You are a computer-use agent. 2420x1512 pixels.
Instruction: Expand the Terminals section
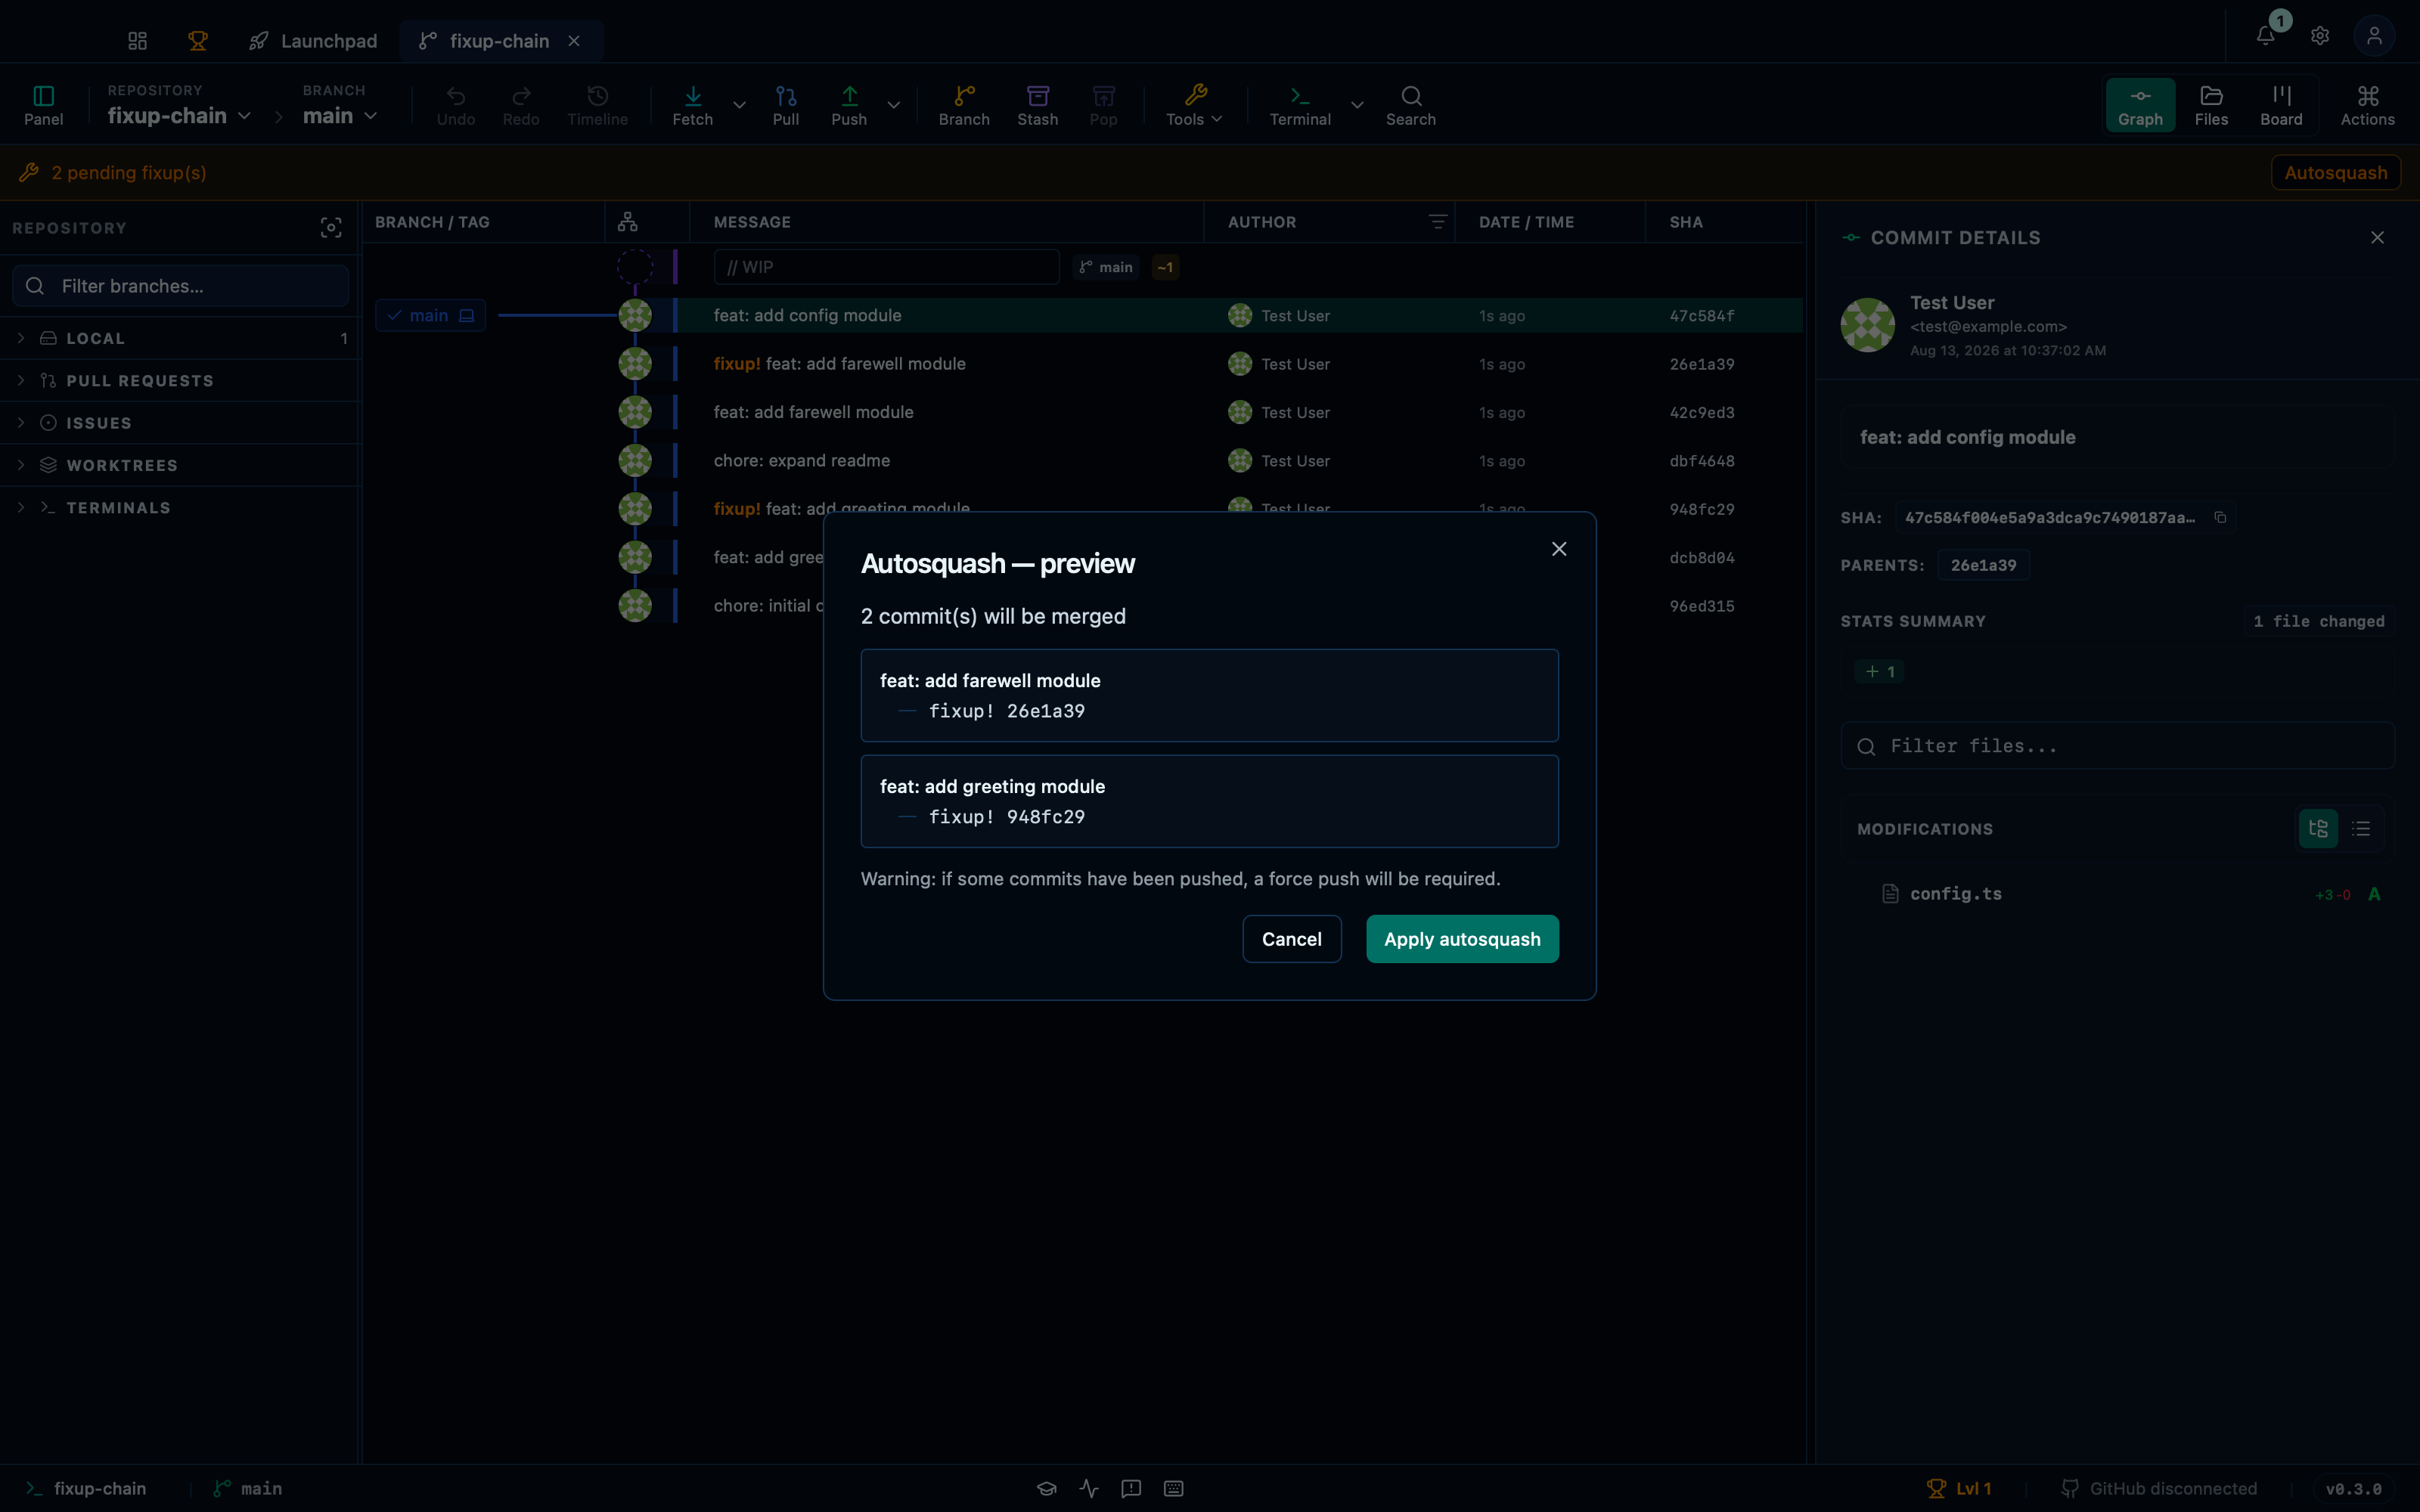pos(180,508)
